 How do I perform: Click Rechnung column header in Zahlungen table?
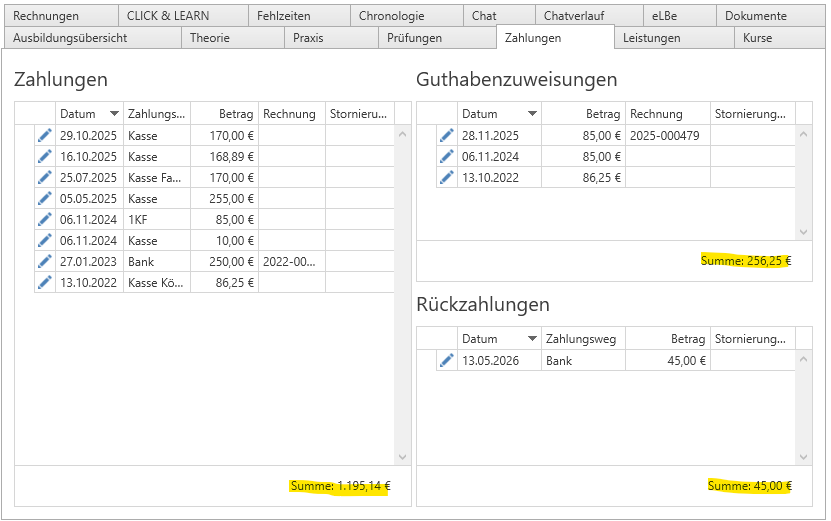pos(292,114)
